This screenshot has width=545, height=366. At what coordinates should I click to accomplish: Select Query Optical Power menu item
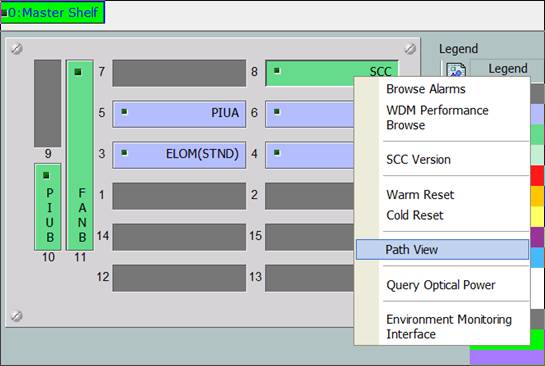(441, 285)
